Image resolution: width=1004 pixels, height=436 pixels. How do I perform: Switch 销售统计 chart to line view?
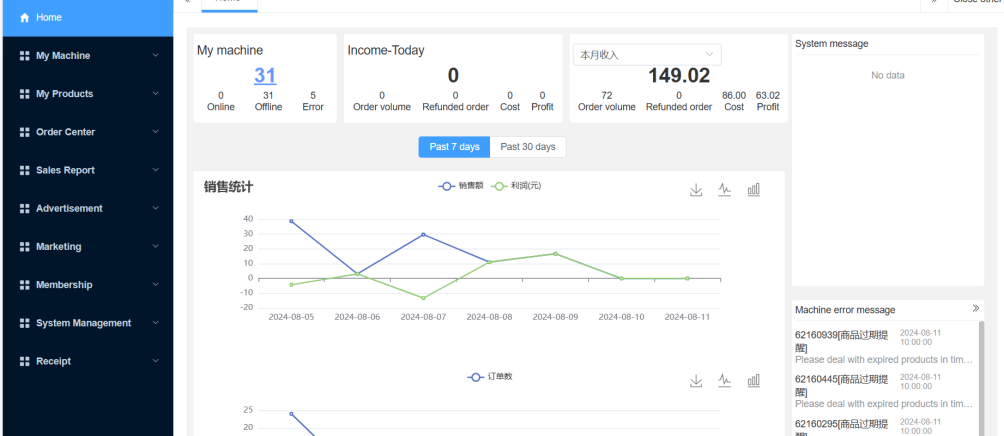point(724,190)
